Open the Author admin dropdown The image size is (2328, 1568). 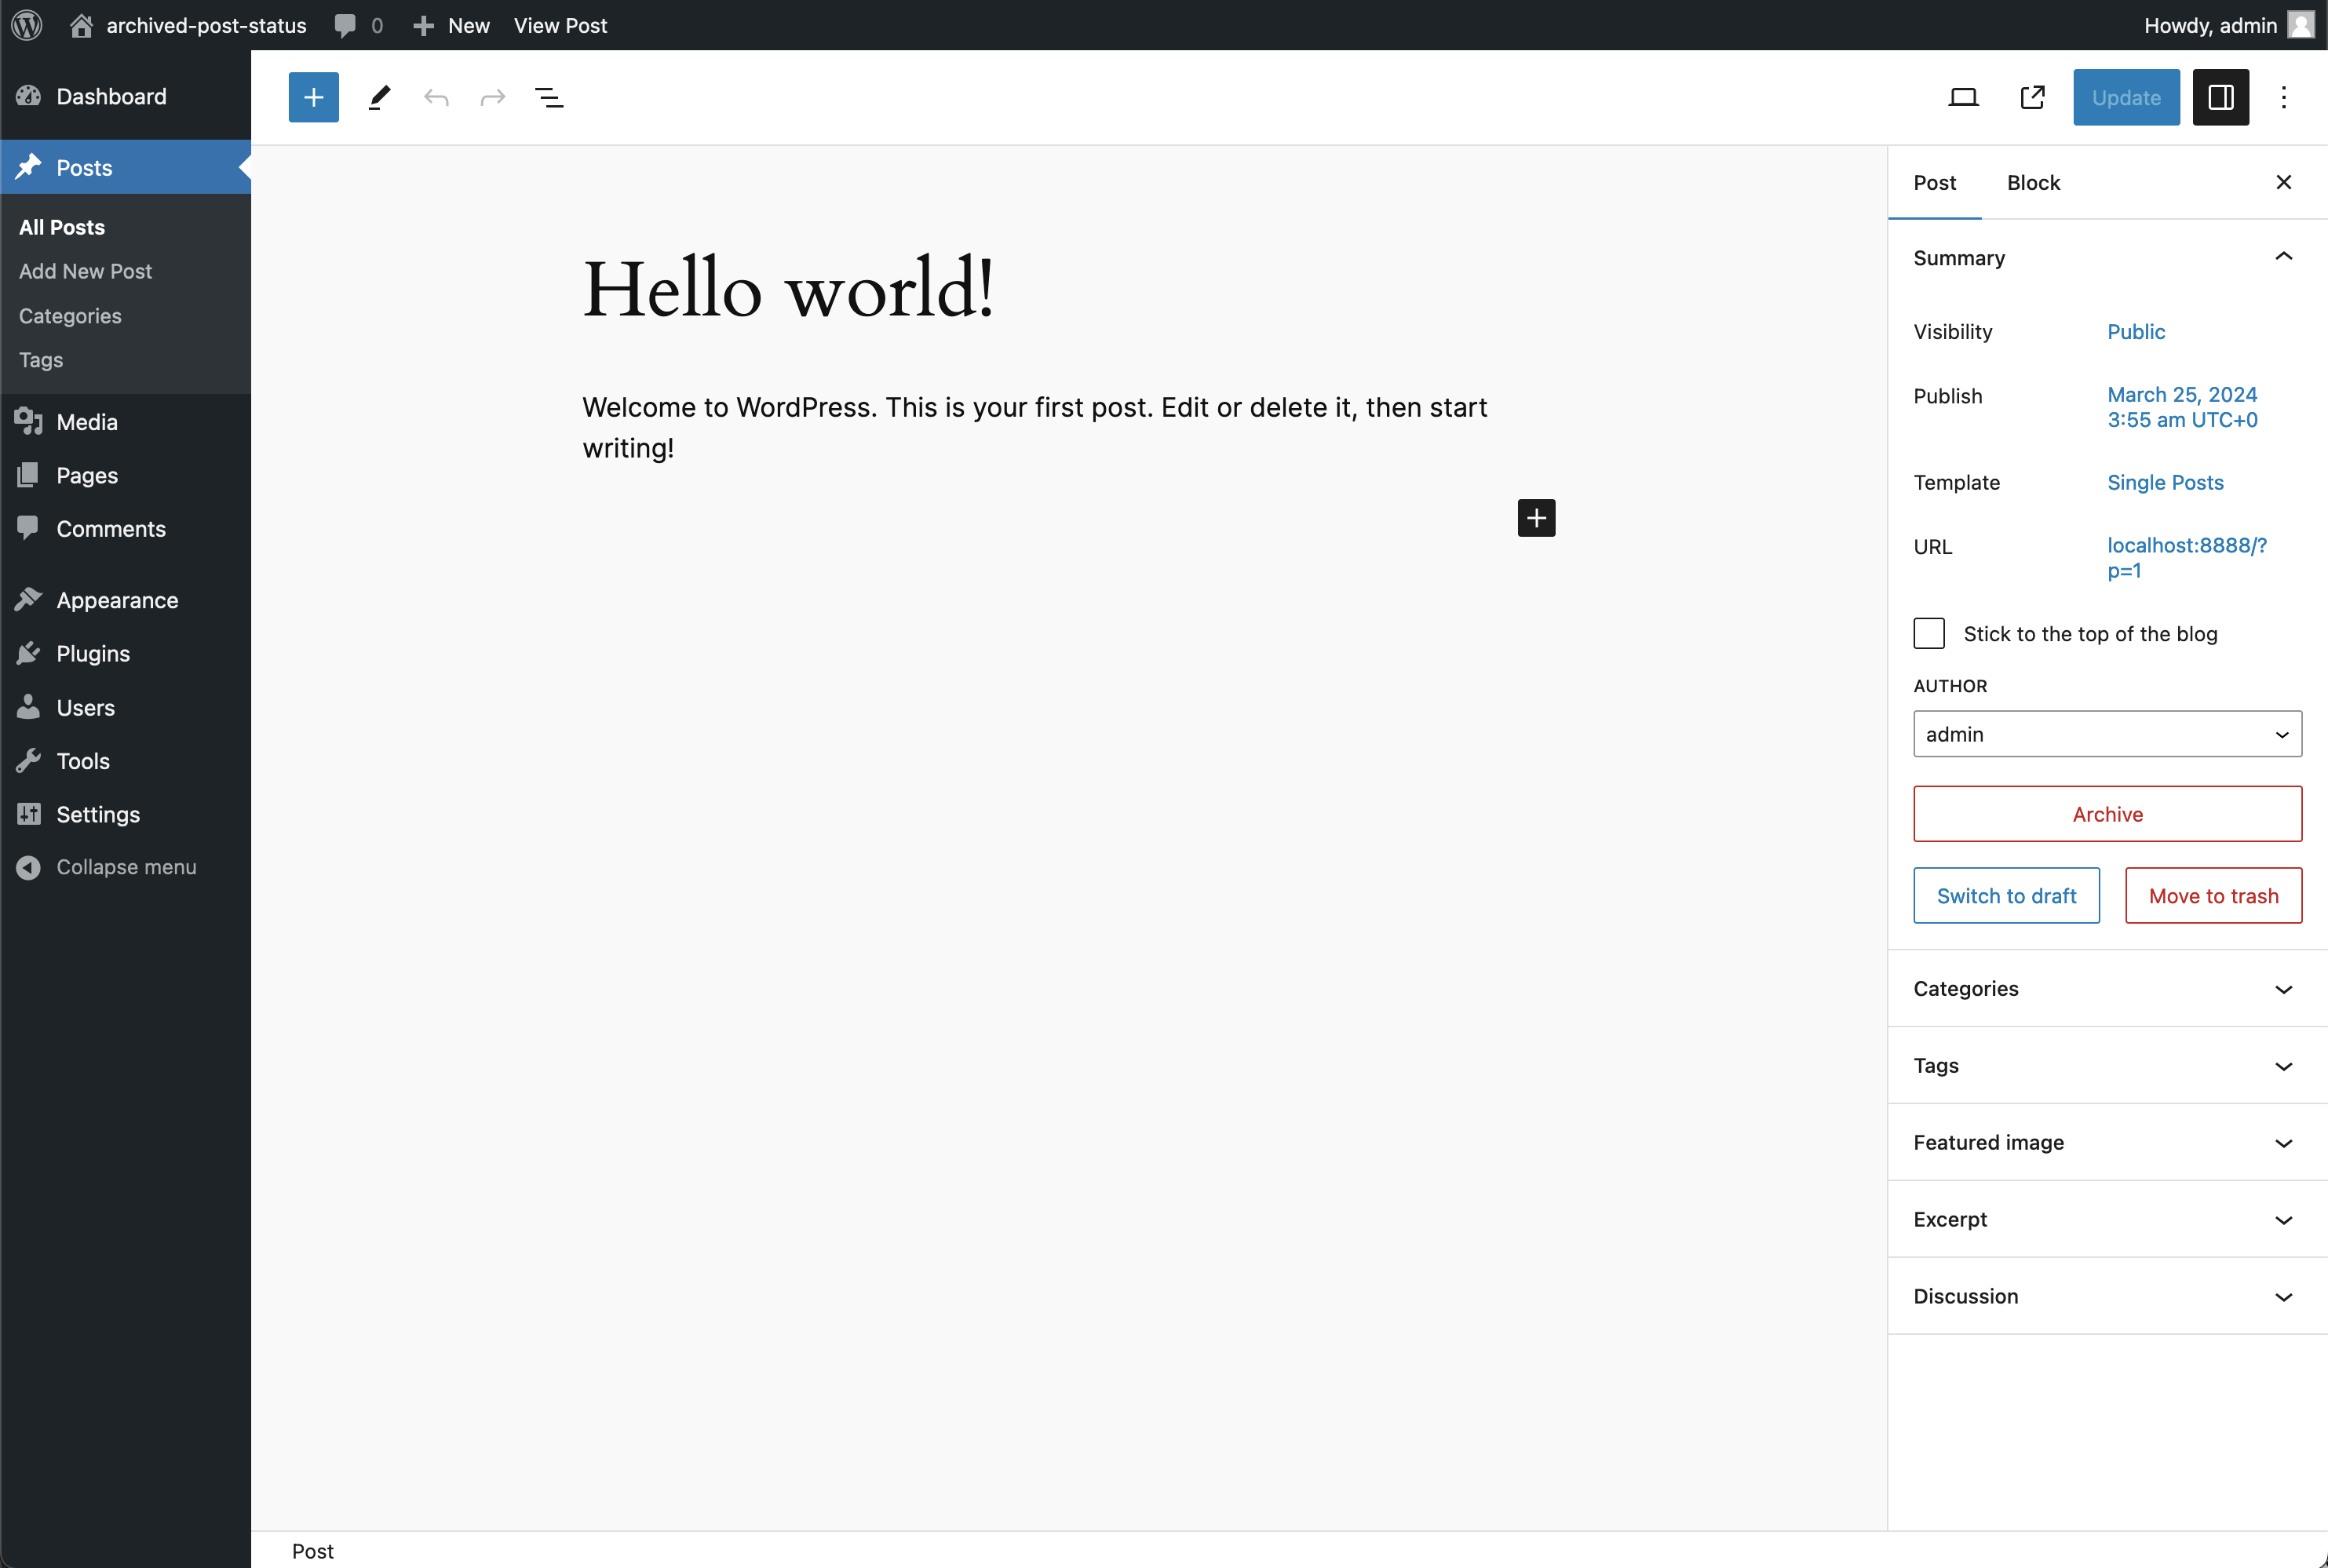coord(2107,734)
